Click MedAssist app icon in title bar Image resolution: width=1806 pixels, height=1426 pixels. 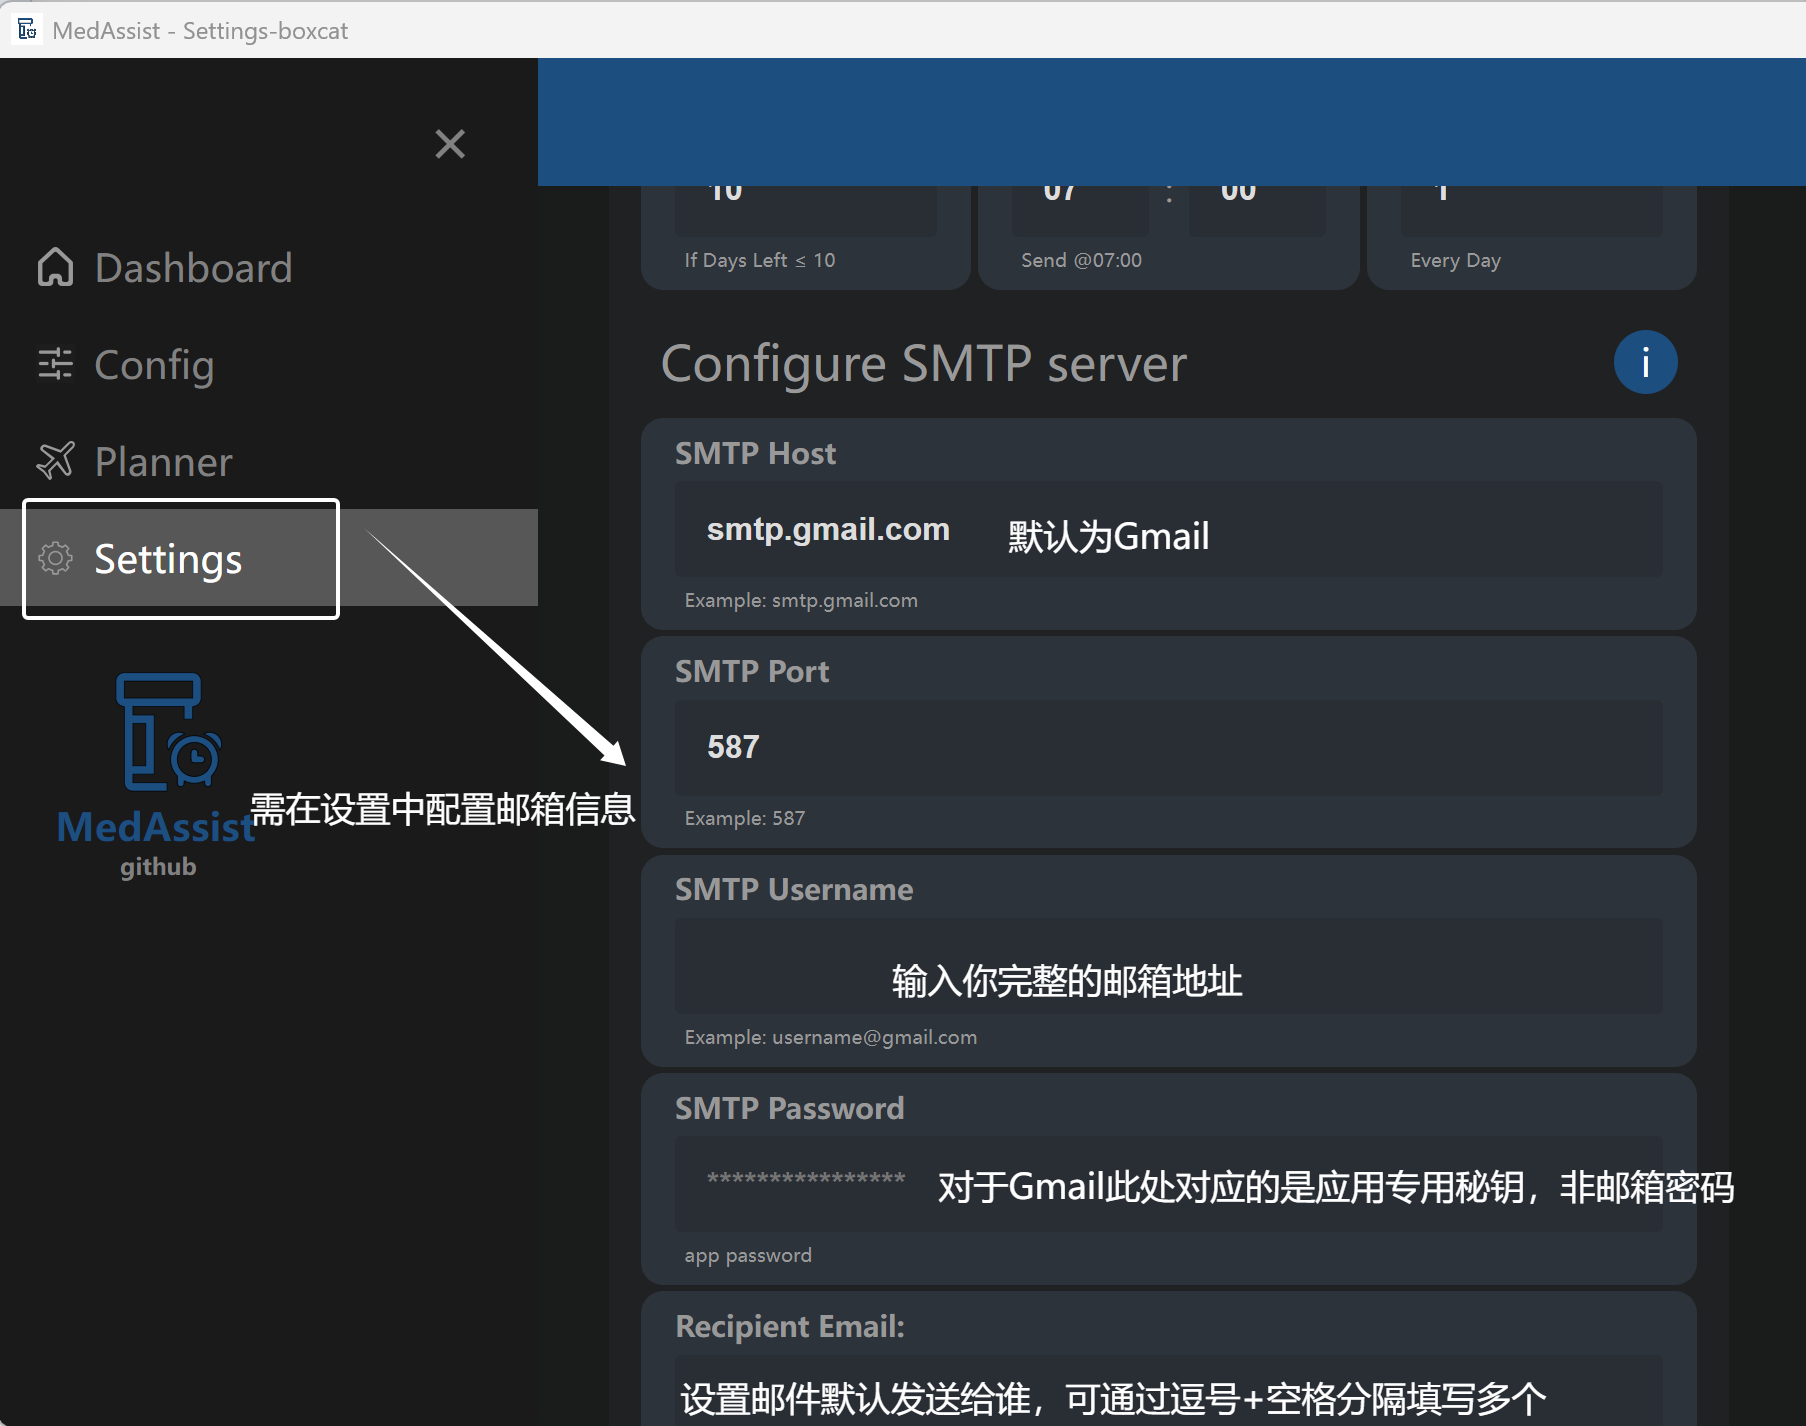coord(27,29)
